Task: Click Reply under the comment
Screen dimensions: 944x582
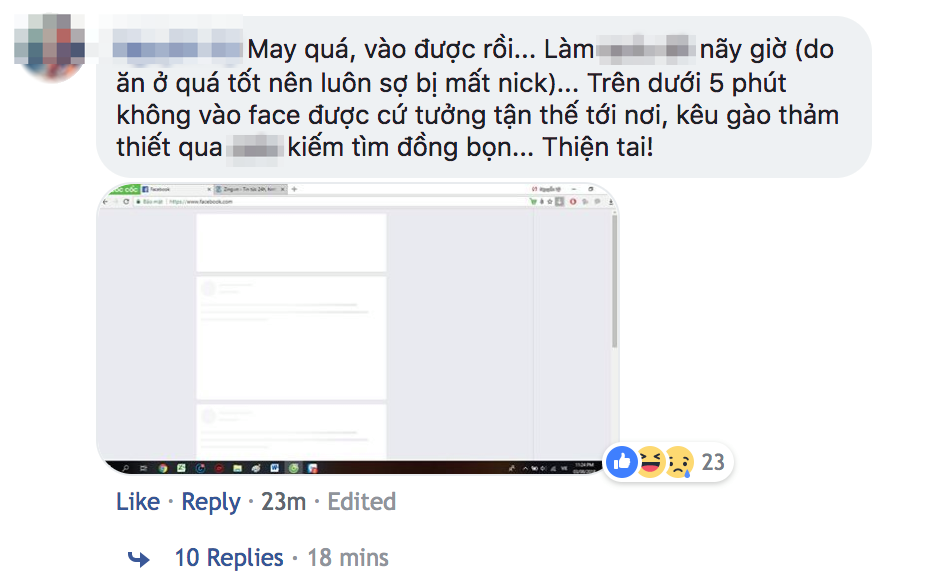Action: (x=211, y=502)
